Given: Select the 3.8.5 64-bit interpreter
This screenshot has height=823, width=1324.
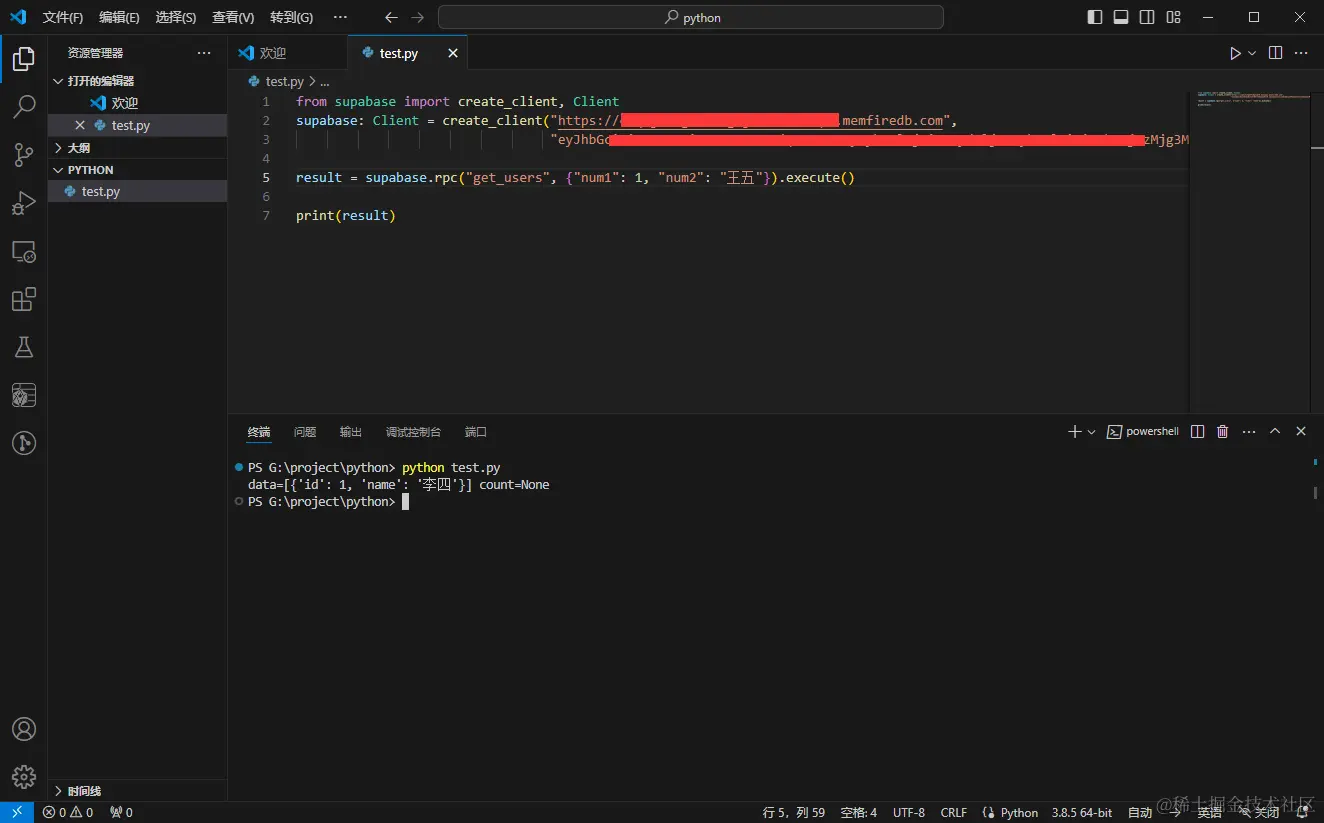Looking at the screenshot, I should 1082,812.
